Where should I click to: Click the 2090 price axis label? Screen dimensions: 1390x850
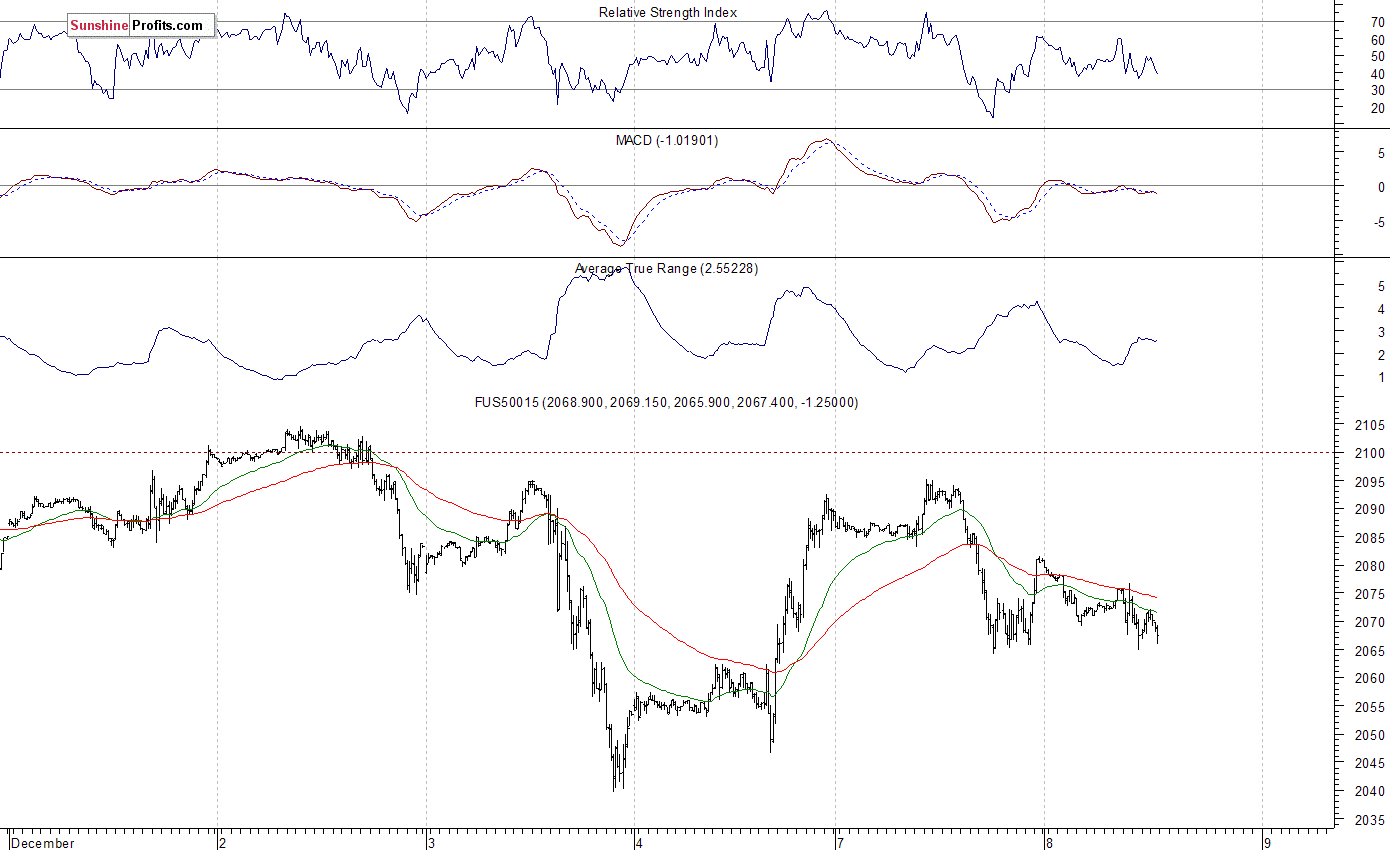(x=1371, y=510)
